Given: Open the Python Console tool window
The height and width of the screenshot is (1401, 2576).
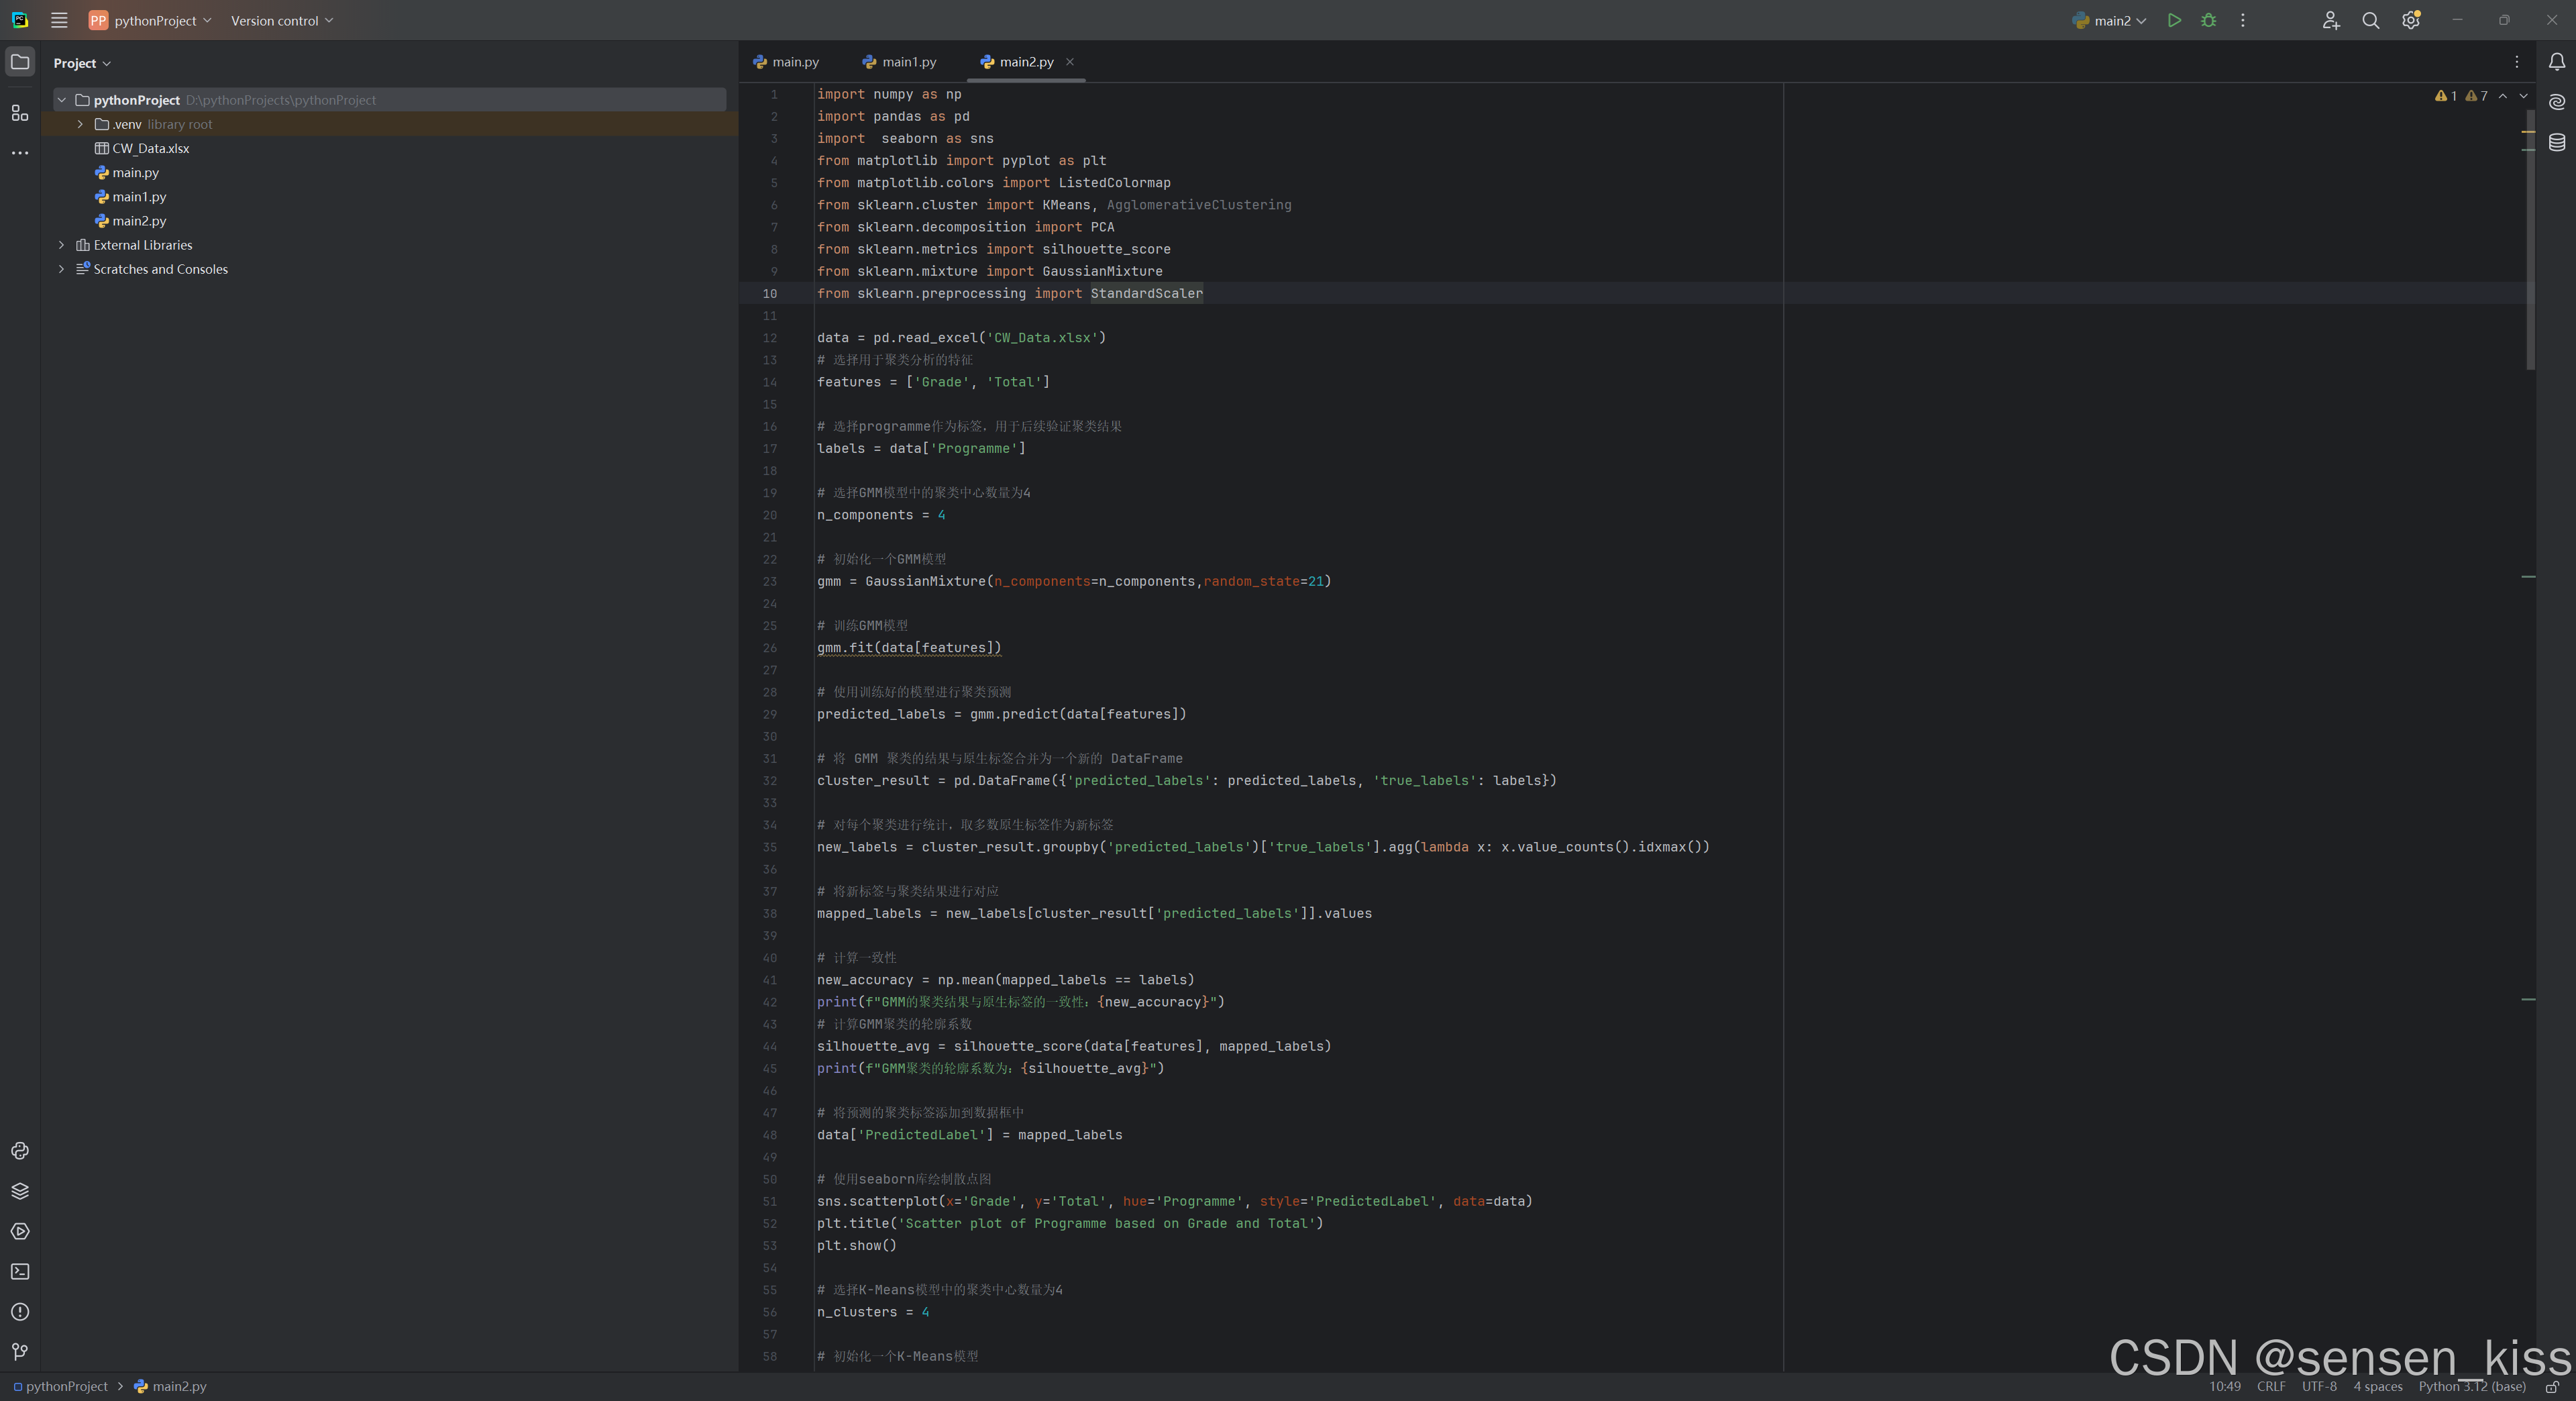Looking at the screenshot, I should point(20,1151).
